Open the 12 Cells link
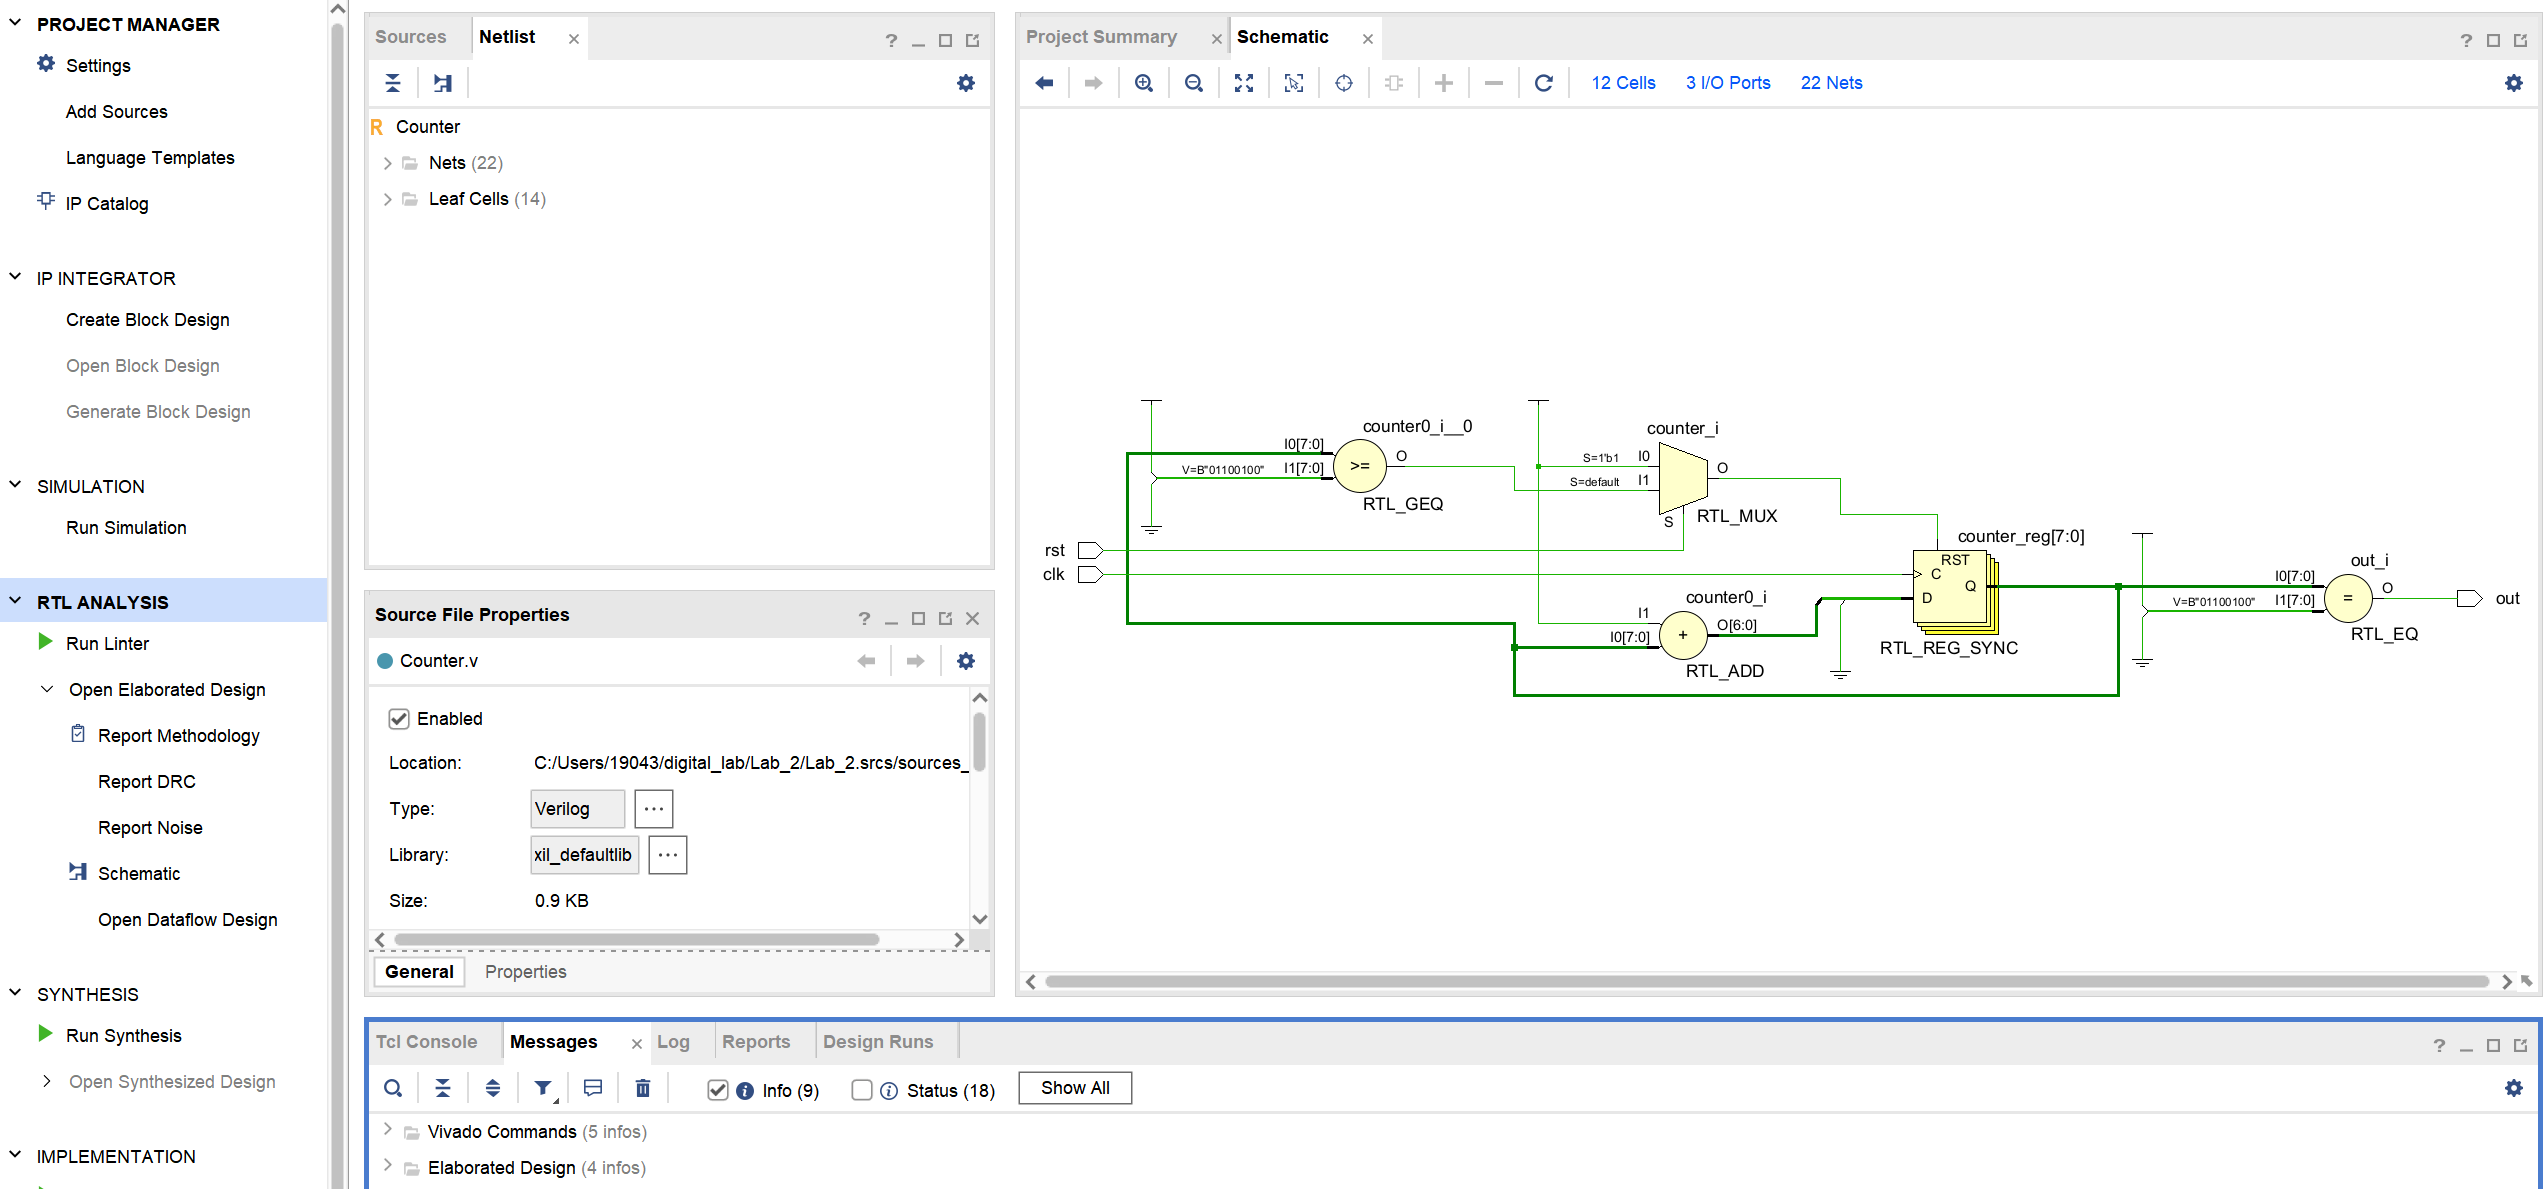Viewport: 2544px width, 1189px height. tap(1623, 83)
